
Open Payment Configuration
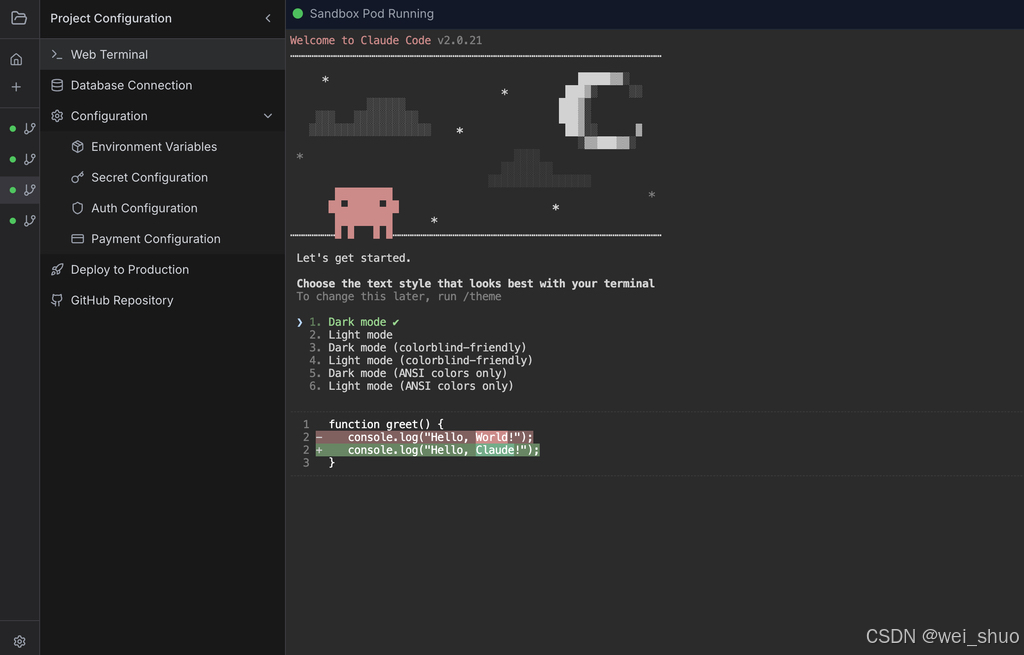coord(163,238)
